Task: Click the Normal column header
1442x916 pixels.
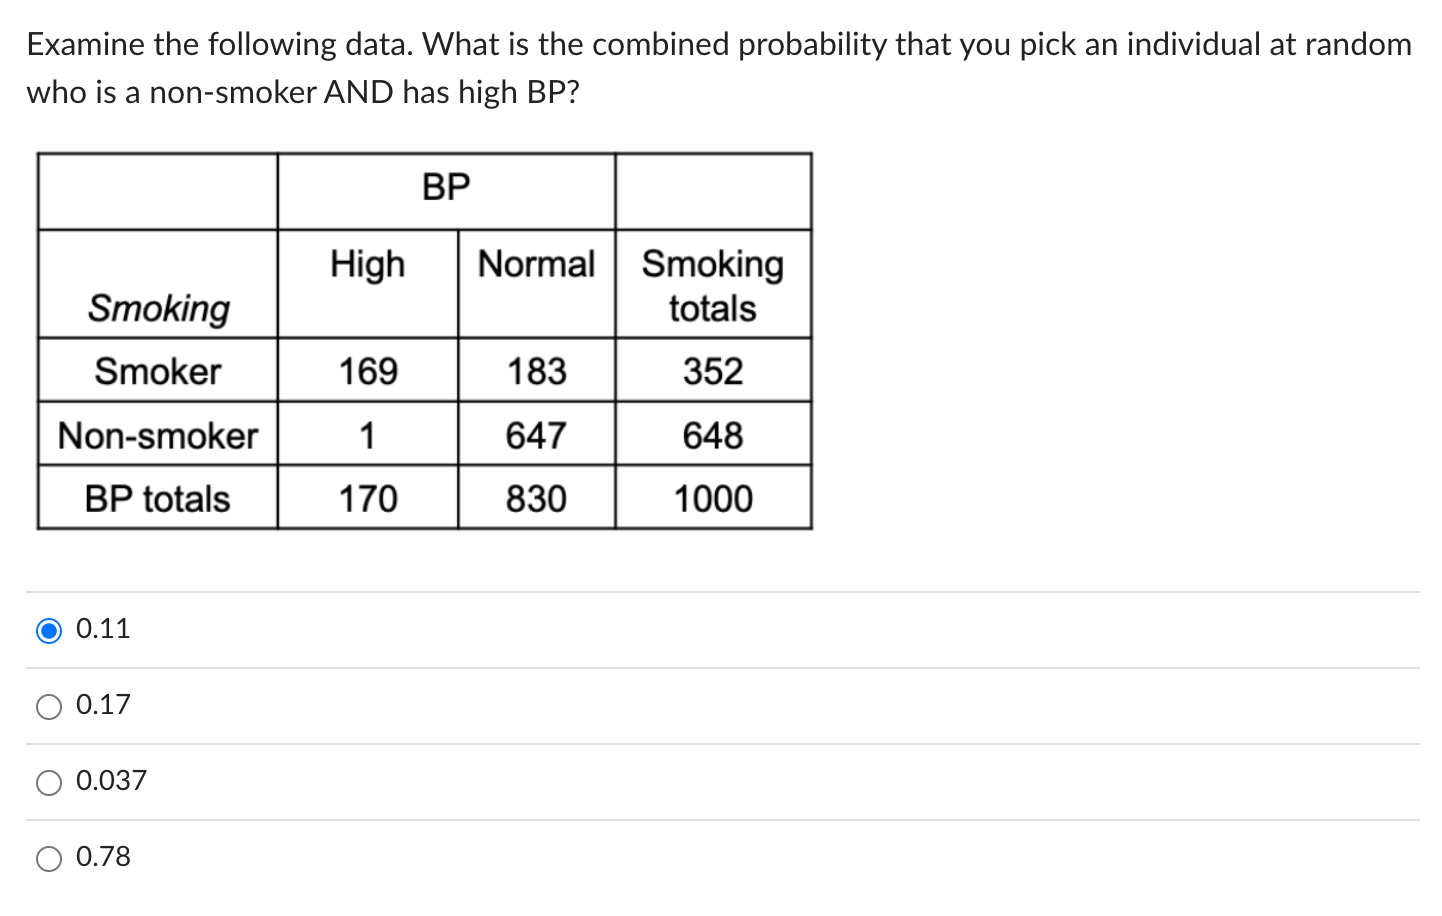Action: [535, 265]
